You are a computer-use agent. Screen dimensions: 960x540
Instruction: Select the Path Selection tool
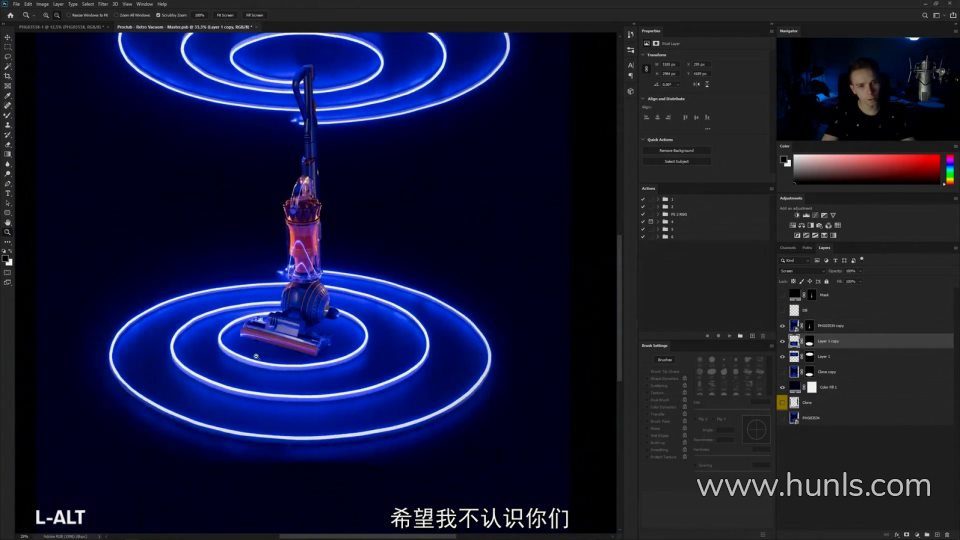coord(8,203)
